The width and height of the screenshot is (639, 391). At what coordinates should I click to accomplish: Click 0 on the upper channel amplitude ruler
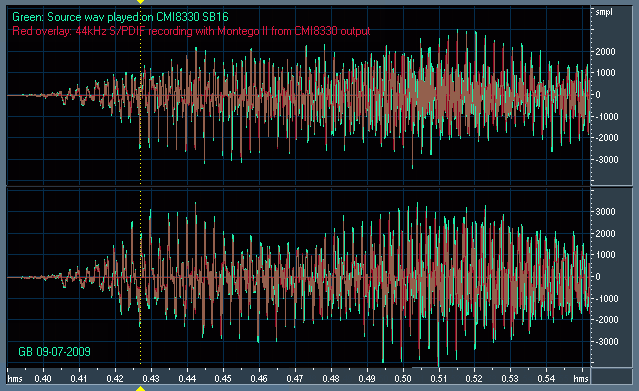pos(598,95)
